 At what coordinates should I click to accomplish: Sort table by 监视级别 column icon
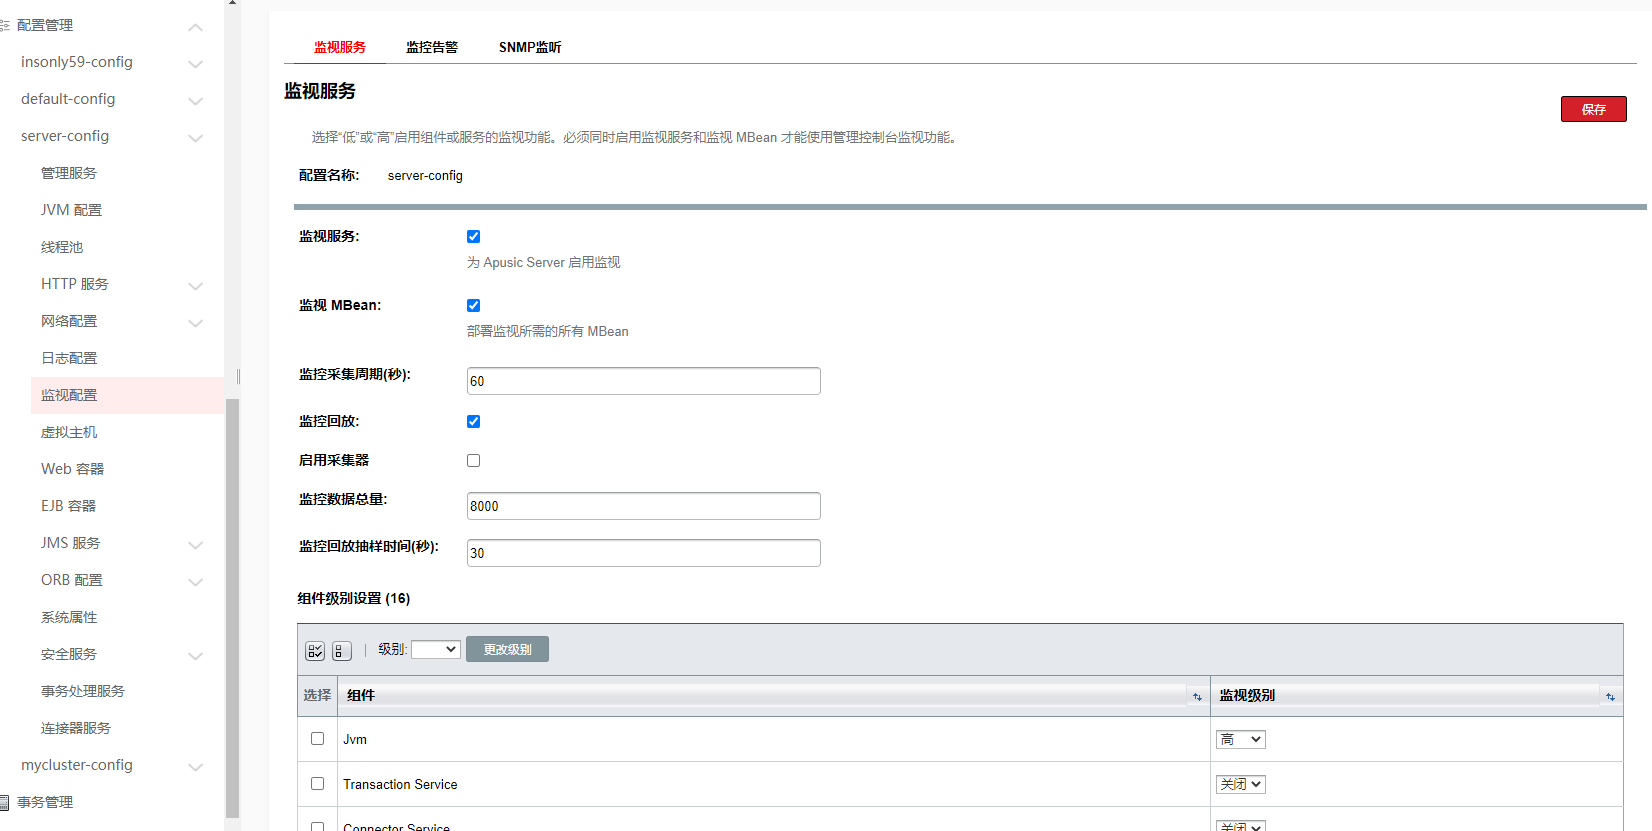(1610, 697)
